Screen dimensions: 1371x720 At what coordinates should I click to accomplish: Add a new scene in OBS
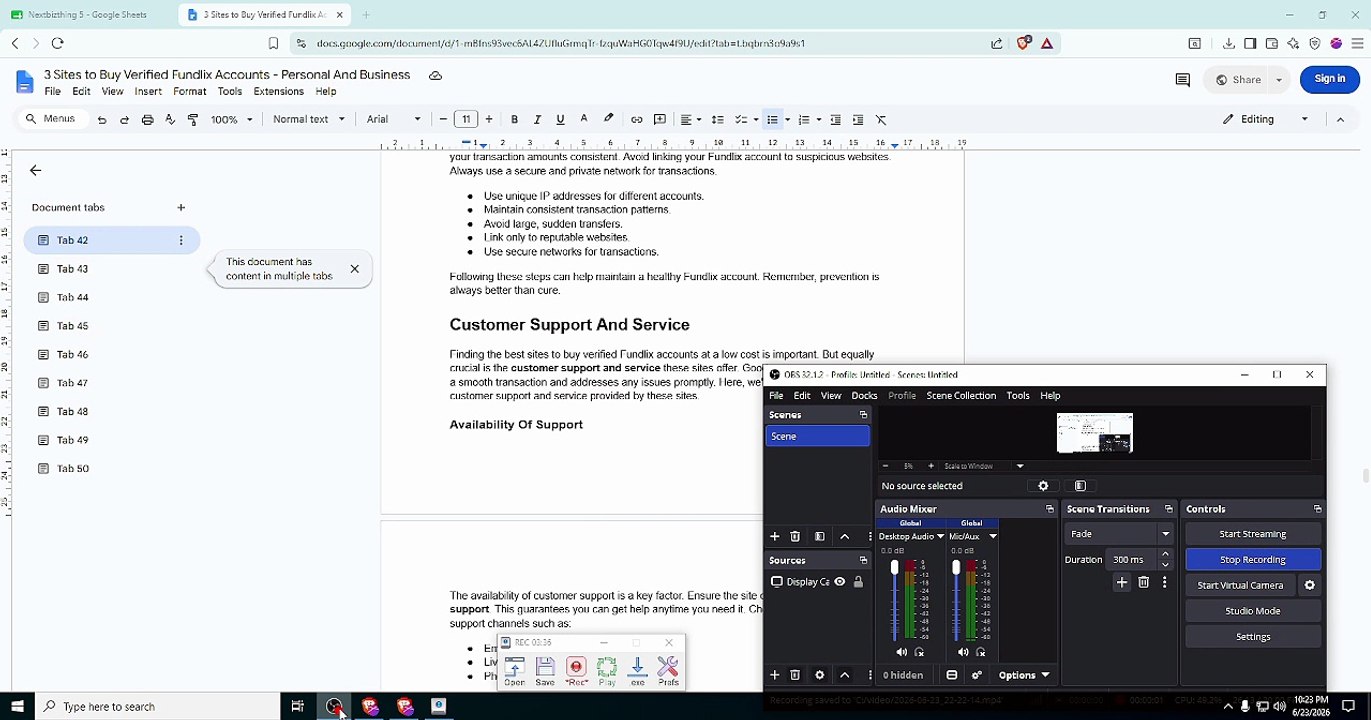click(x=774, y=537)
